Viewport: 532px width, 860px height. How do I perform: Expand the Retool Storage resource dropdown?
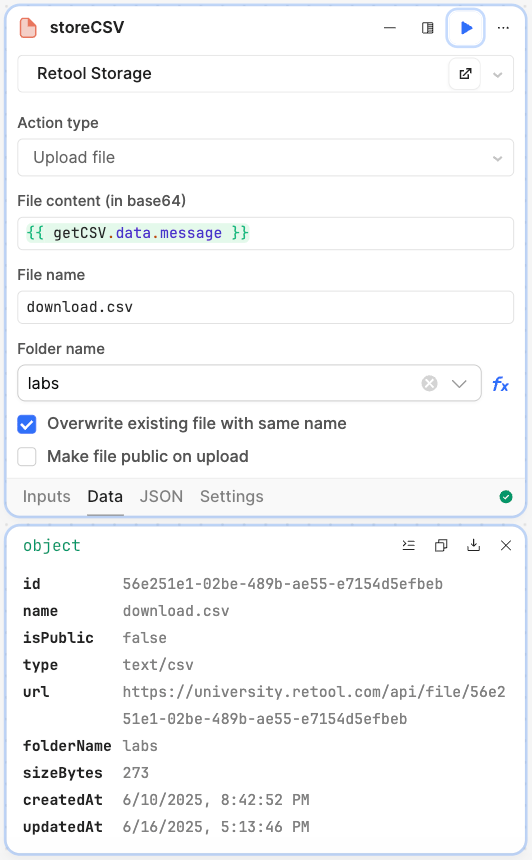click(497, 74)
